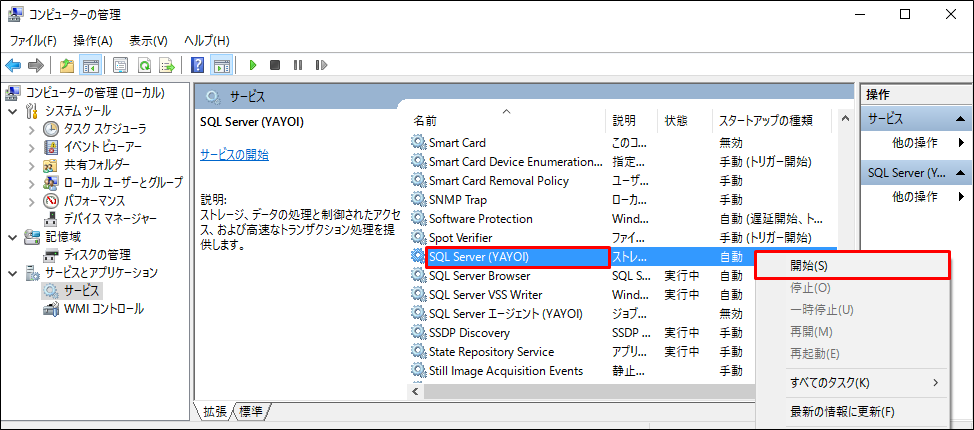This screenshot has width=974, height=430.
Task: Open the すべてのタスク(K) submenu
Action: (829, 383)
